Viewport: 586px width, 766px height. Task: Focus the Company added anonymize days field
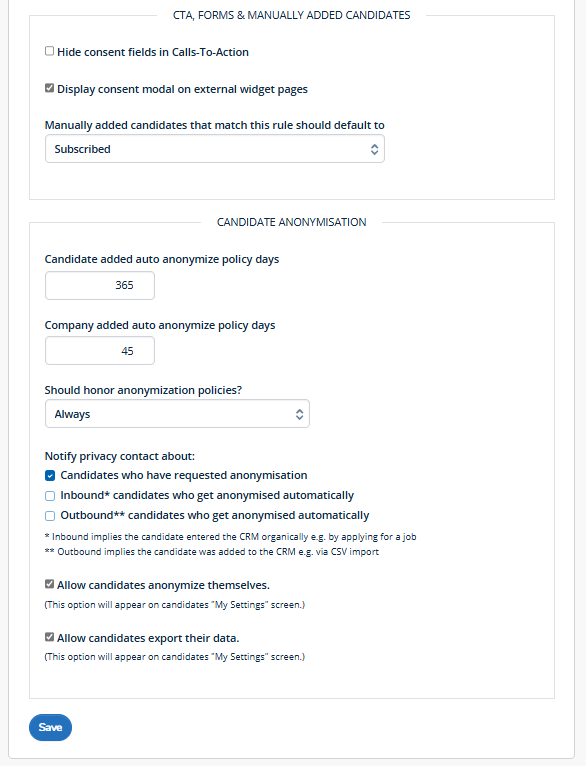click(x=100, y=351)
